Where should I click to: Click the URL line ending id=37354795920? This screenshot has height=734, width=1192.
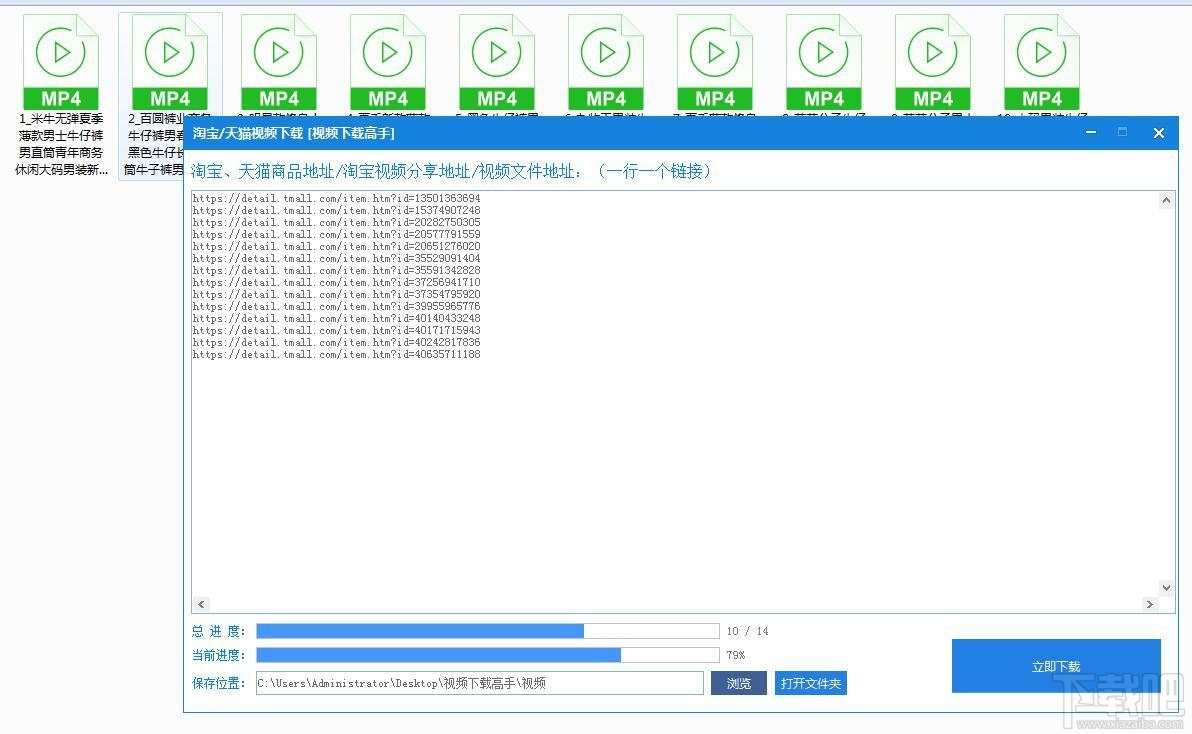tap(336, 294)
